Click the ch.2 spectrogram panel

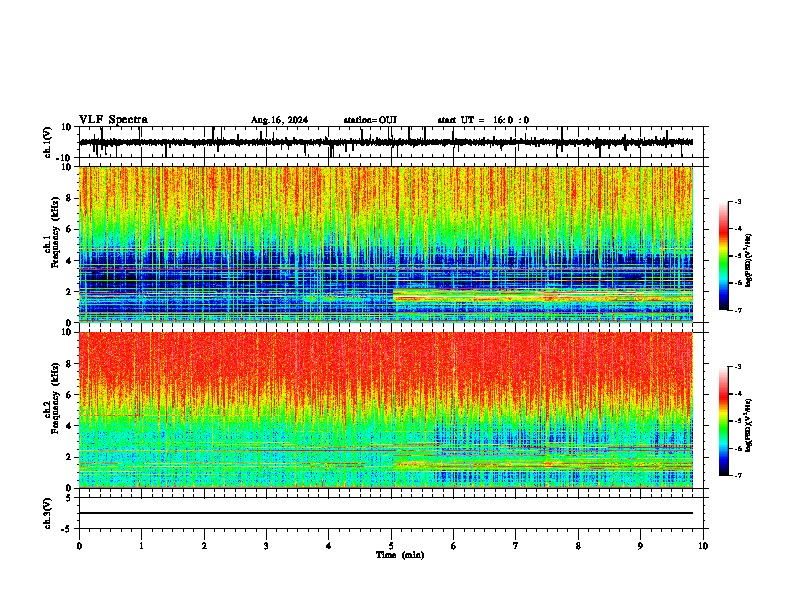386,410
